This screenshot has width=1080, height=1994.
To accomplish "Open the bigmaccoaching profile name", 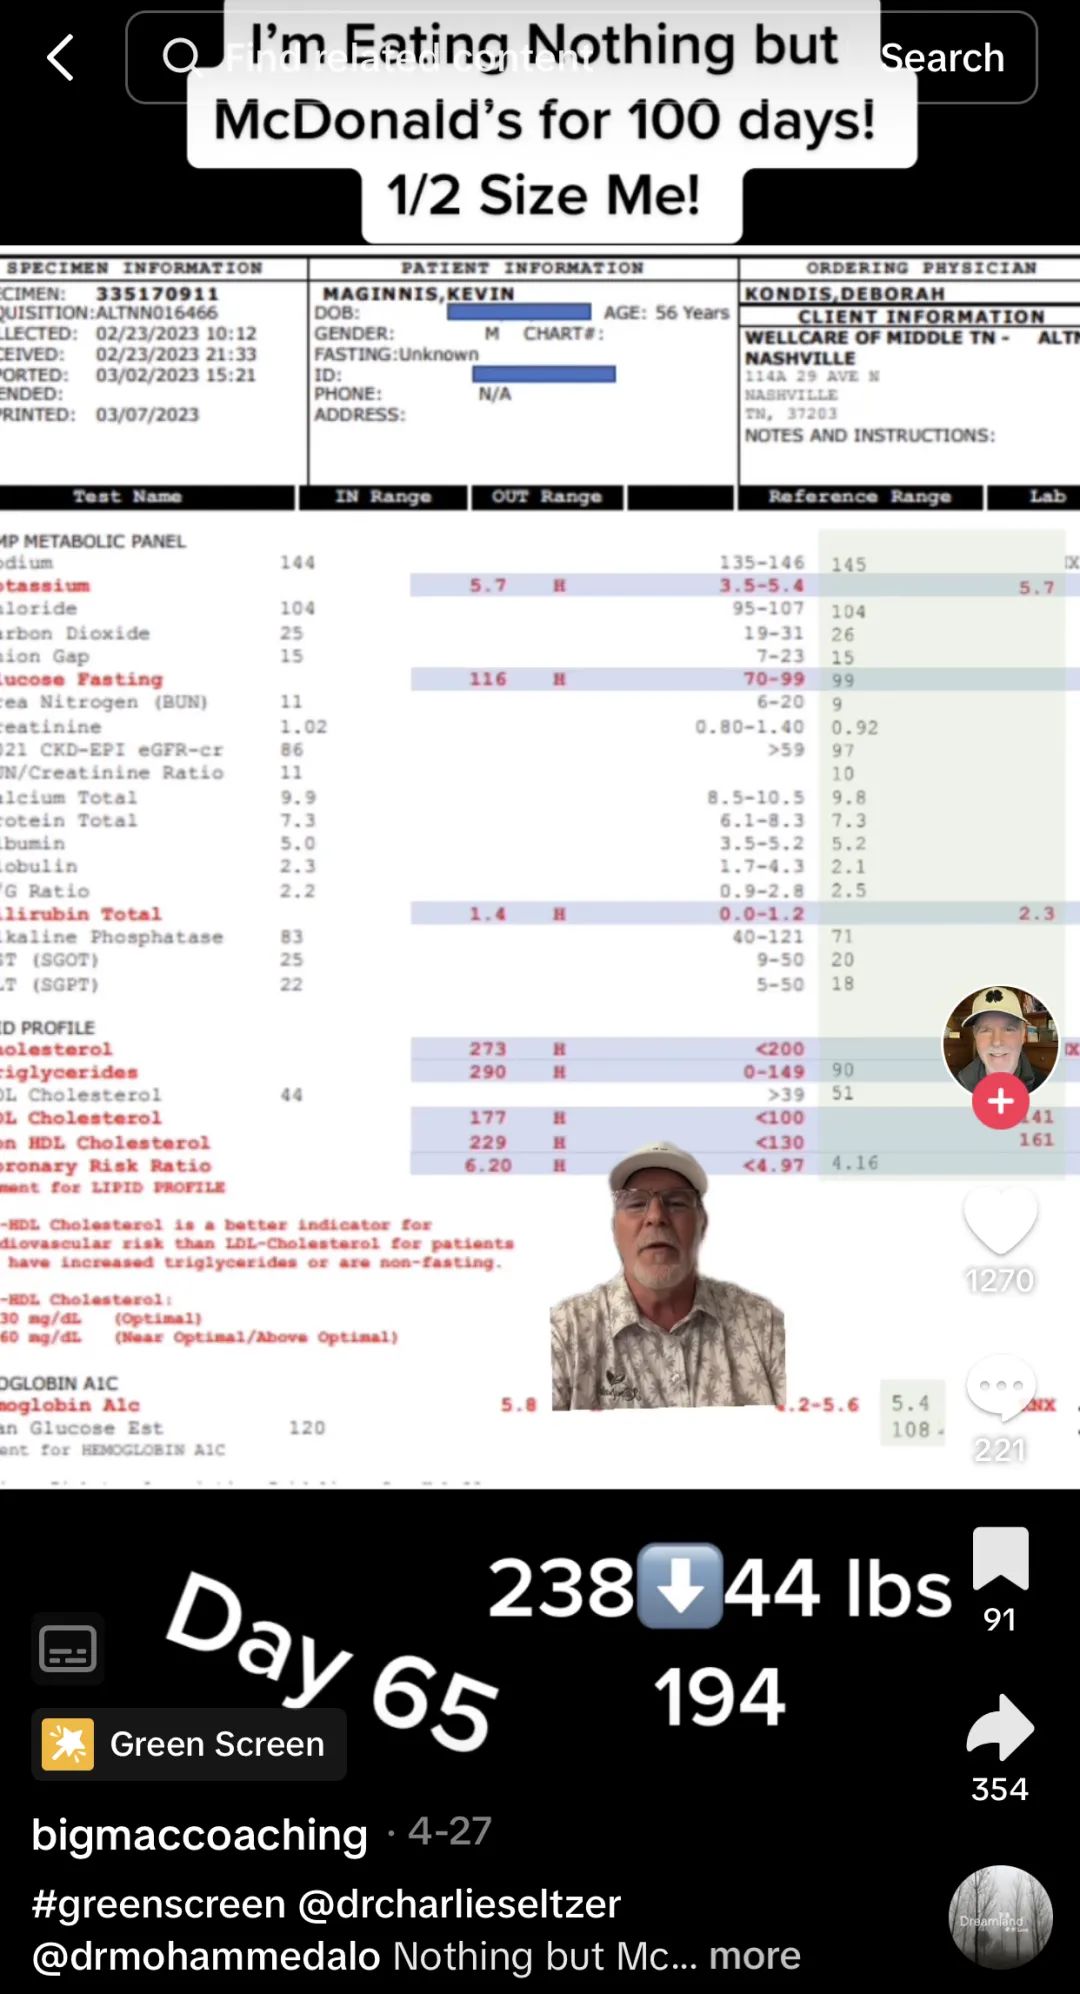I will 200,1835.
